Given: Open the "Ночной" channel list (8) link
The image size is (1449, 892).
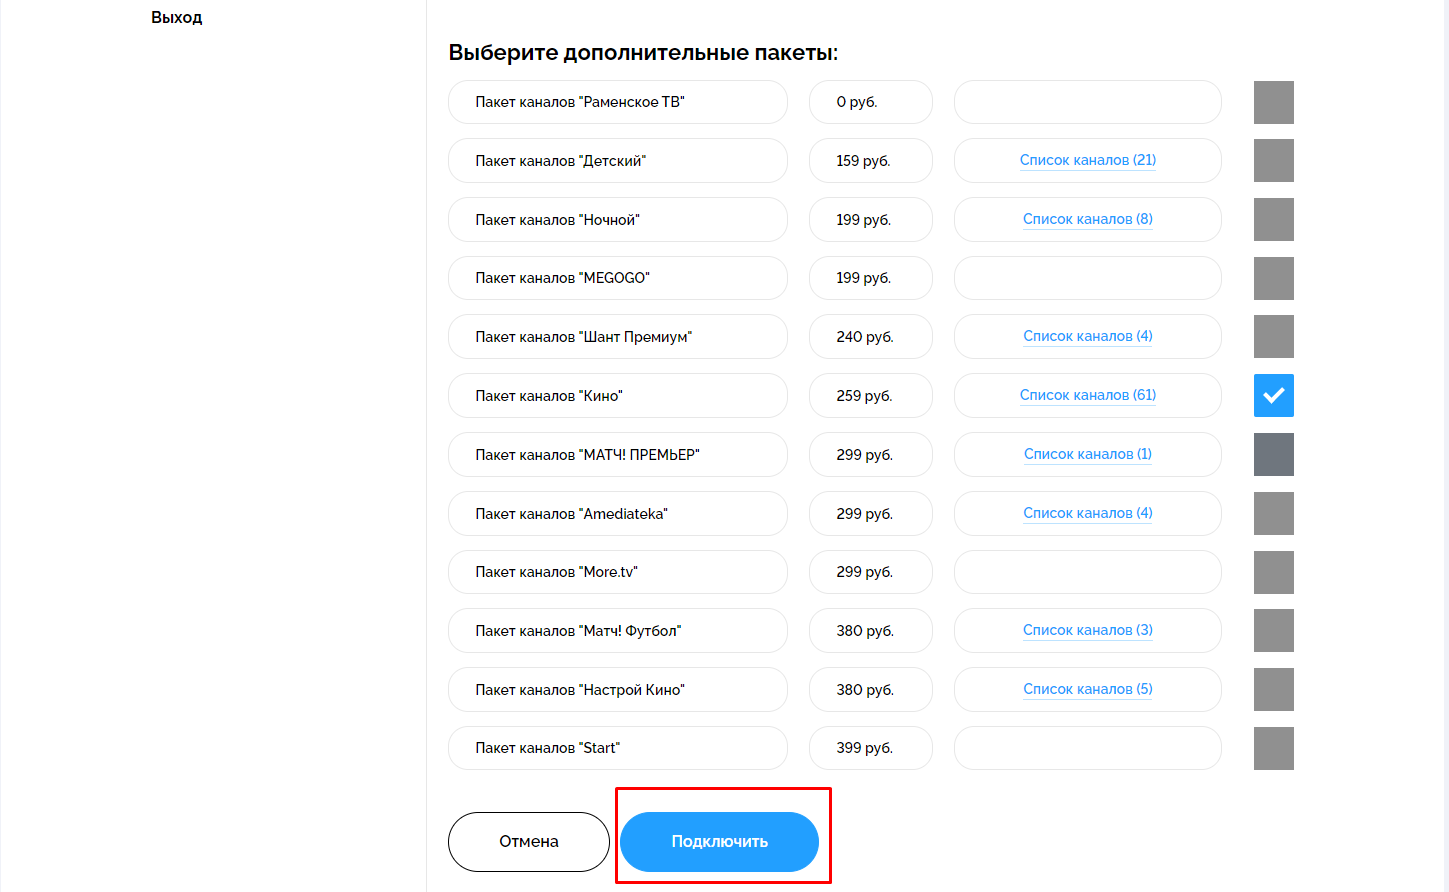Looking at the screenshot, I should (x=1087, y=219).
